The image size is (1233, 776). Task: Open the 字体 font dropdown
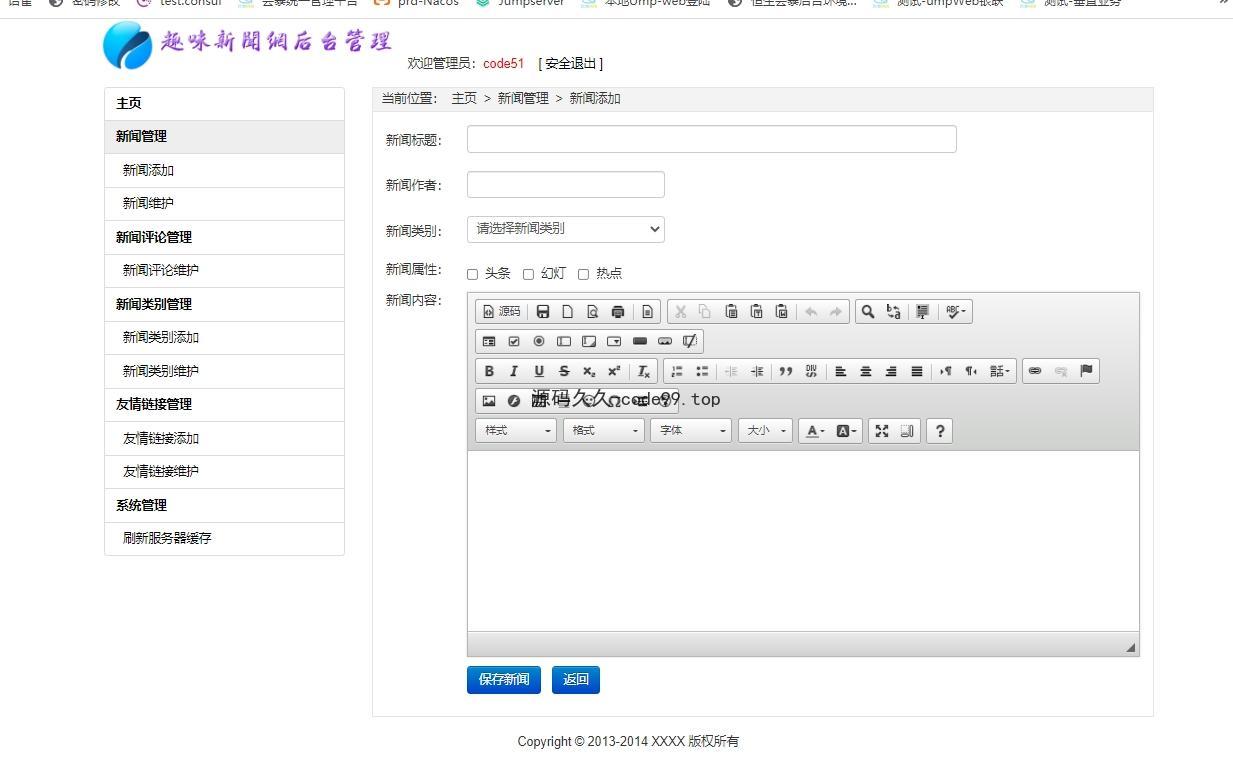point(691,431)
